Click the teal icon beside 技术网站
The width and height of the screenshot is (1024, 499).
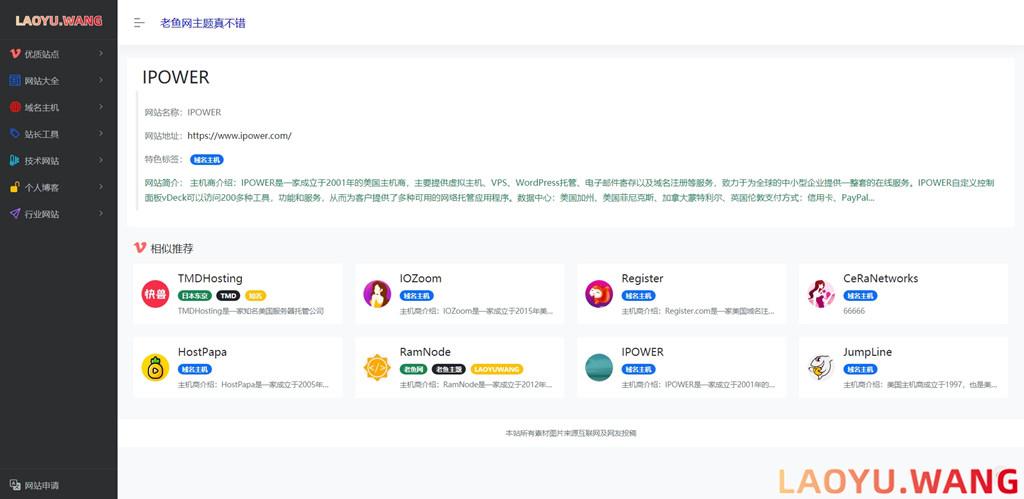15,160
